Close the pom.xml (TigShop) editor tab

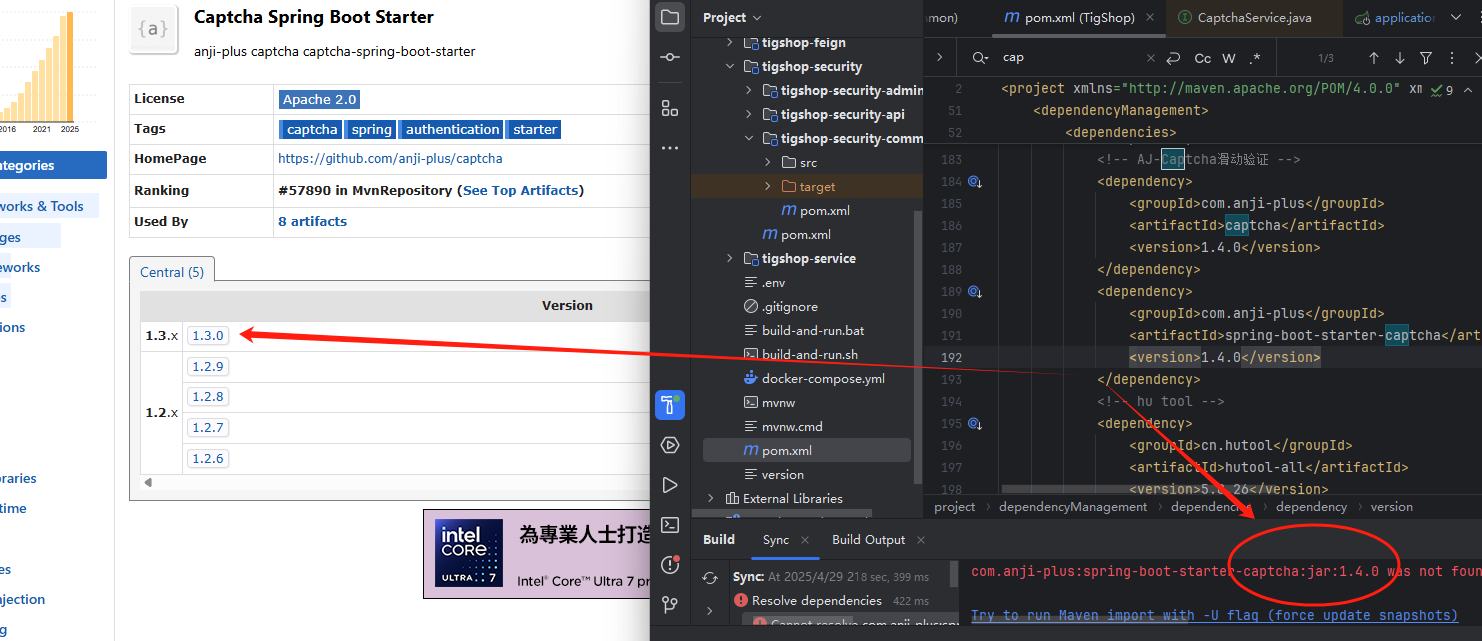[1149, 18]
